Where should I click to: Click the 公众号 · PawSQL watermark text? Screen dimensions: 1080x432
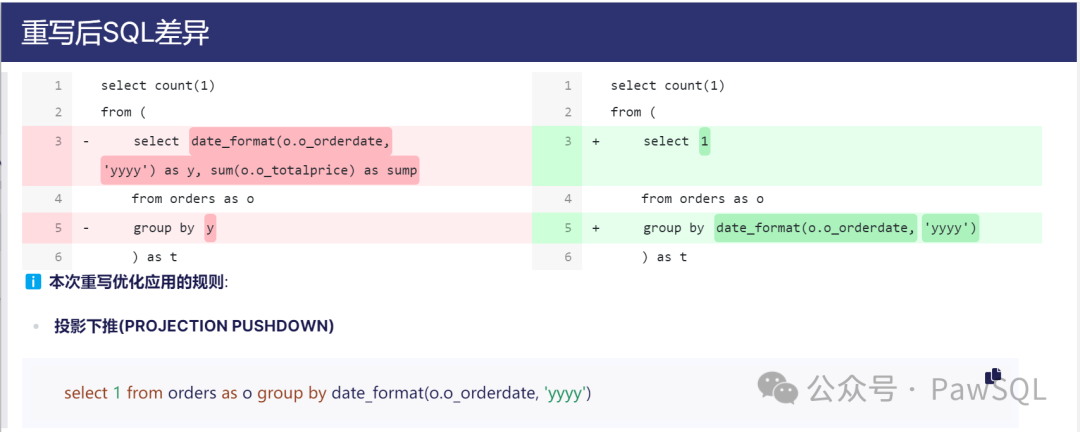point(926,388)
